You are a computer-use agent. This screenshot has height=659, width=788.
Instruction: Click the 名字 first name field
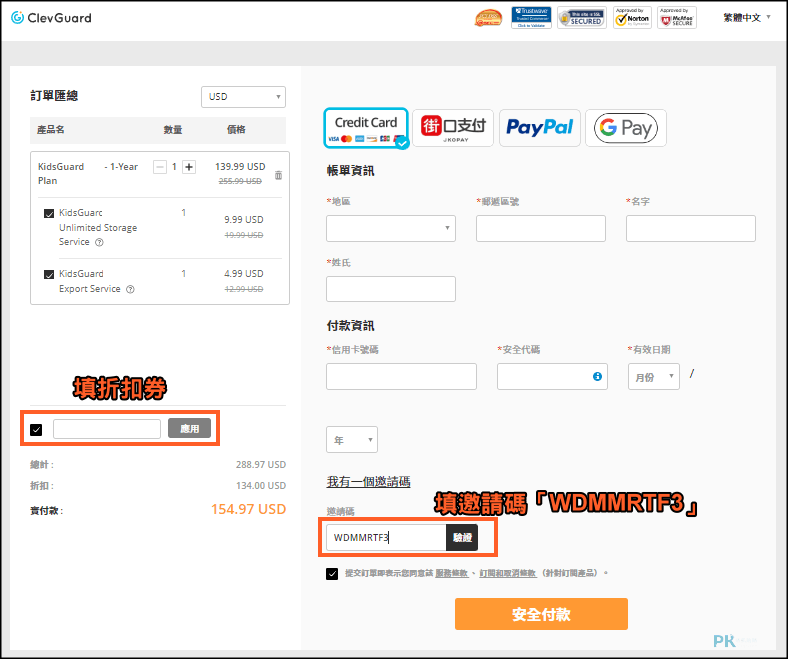691,228
